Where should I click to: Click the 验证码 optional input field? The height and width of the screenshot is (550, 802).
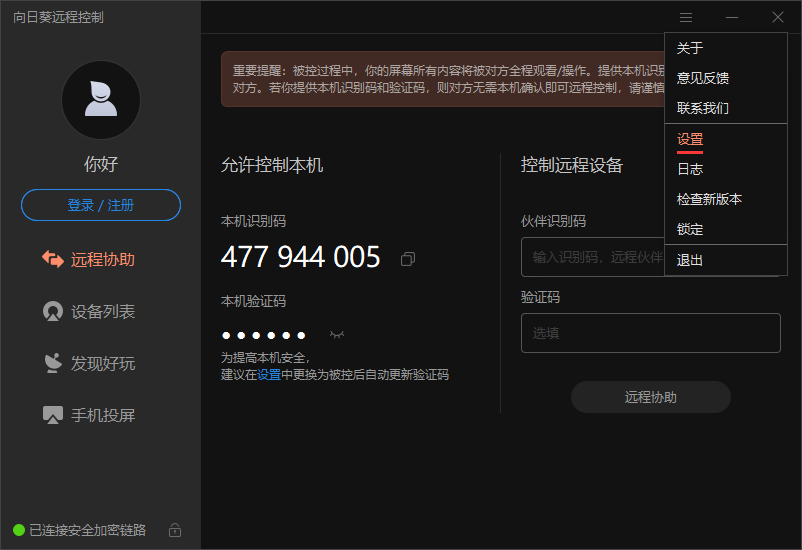[651, 333]
